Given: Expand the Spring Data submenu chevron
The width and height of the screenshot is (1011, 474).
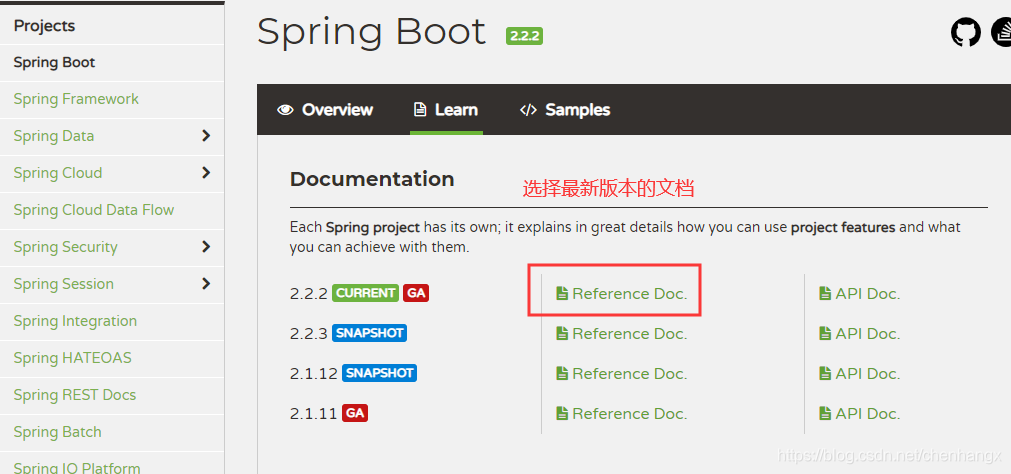Looking at the screenshot, I should click(x=206, y=135).
